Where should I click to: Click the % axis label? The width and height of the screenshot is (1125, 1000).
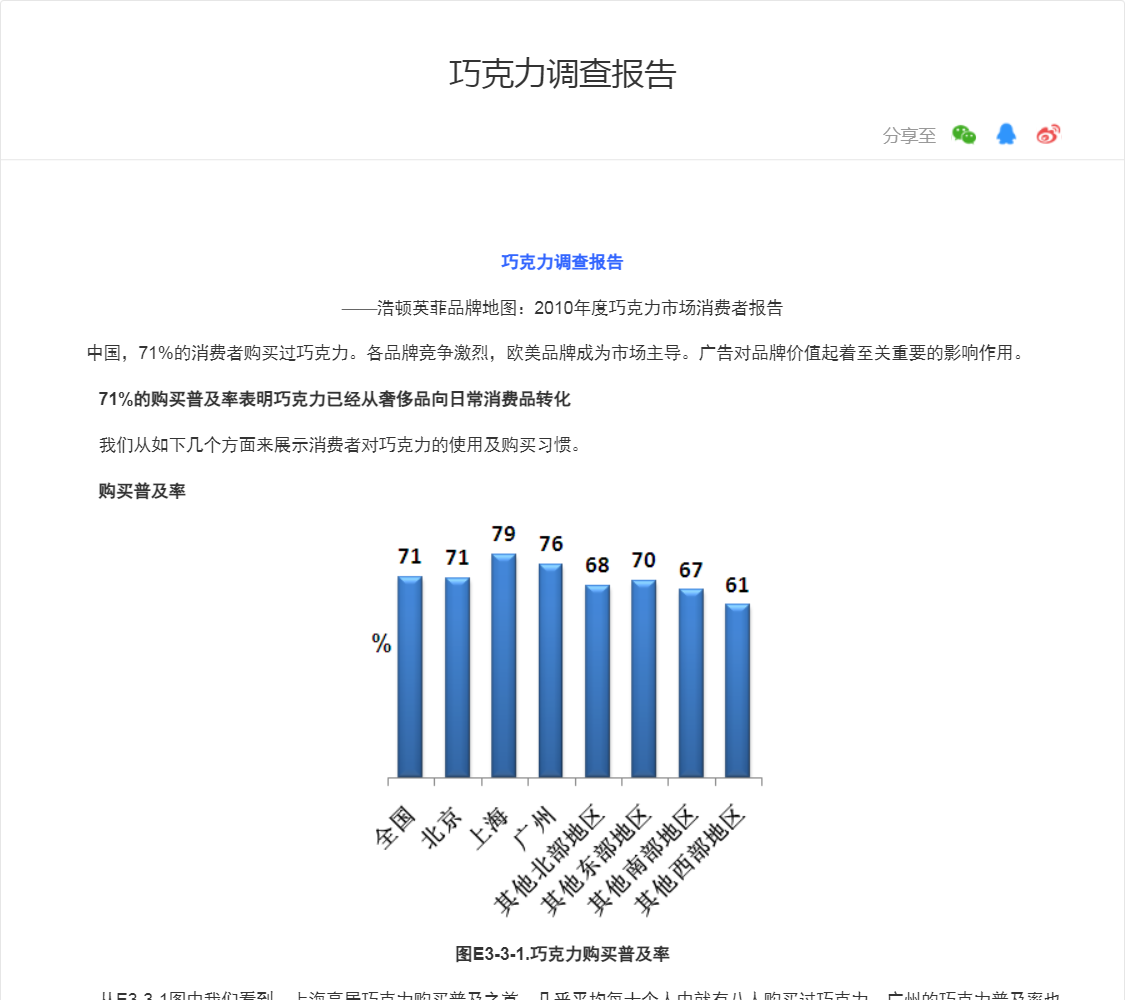(x=382, y=643)
